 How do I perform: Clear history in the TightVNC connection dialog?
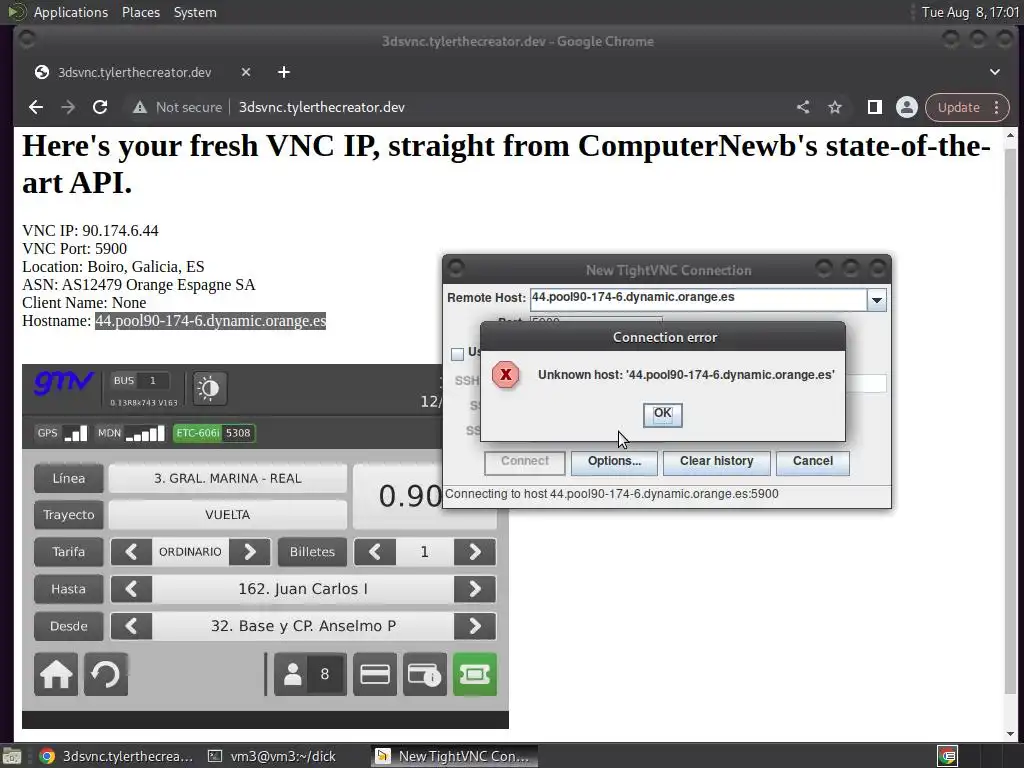pyautogui.click(x=716, y=462)
